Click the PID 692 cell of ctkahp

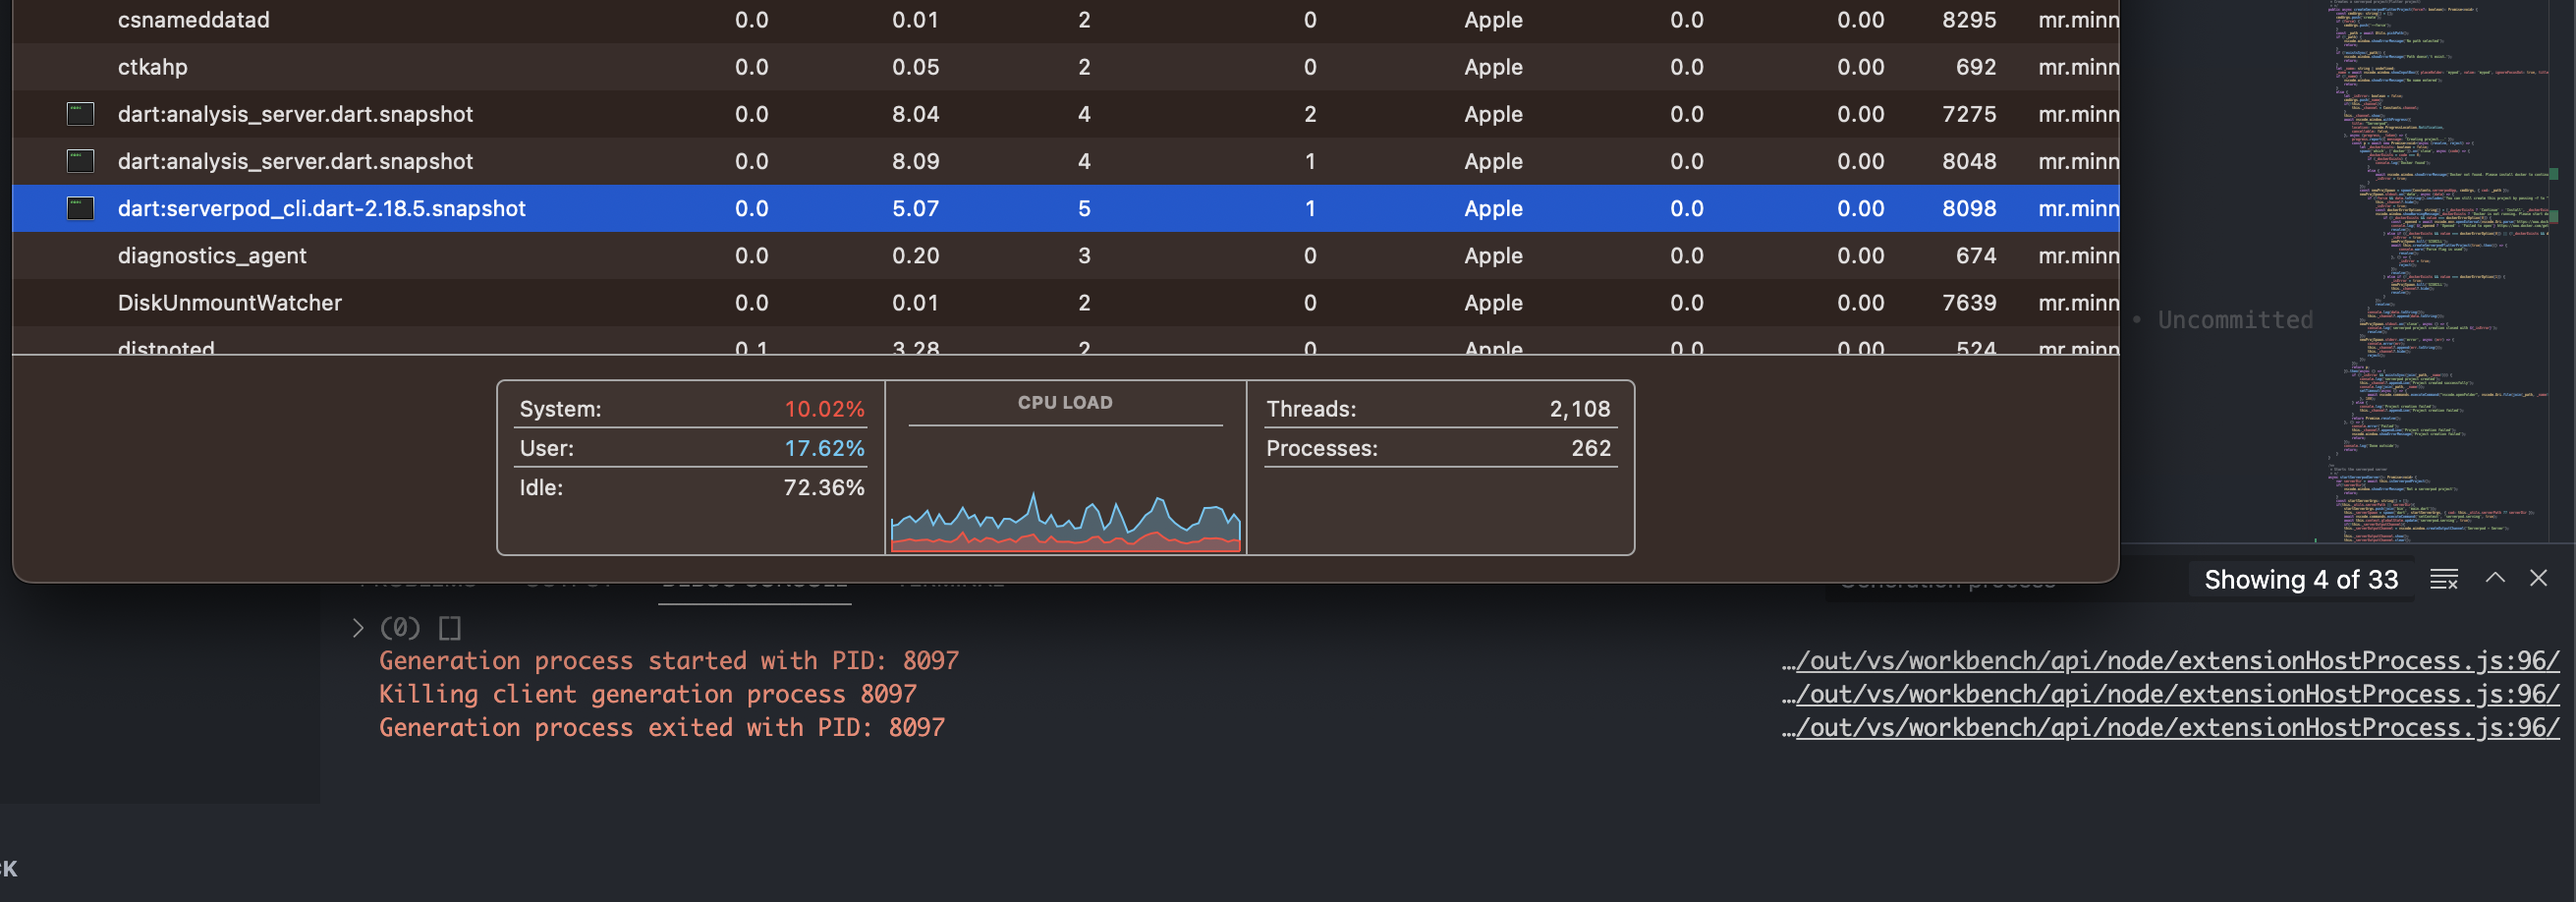(x=1976, y=67)
